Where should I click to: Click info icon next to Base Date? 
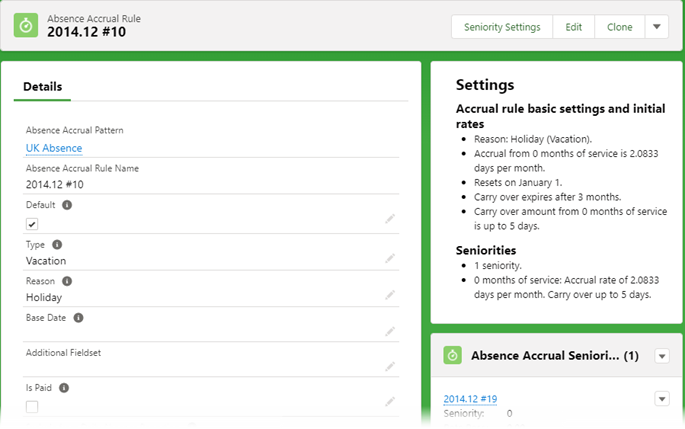(x=78, y=318)
